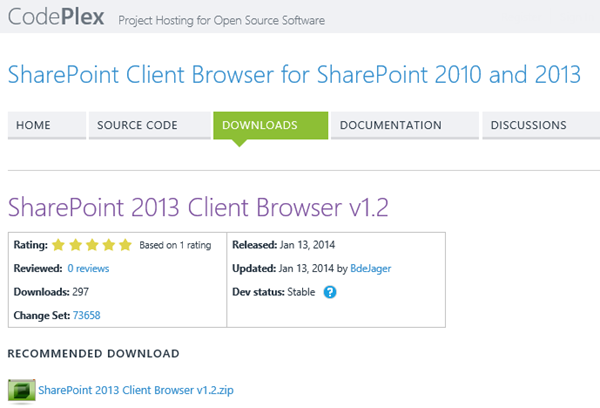Screen dimensions: 600x408
Task: Switch to the SOURCE CODE tab
Action: (137, 125)
